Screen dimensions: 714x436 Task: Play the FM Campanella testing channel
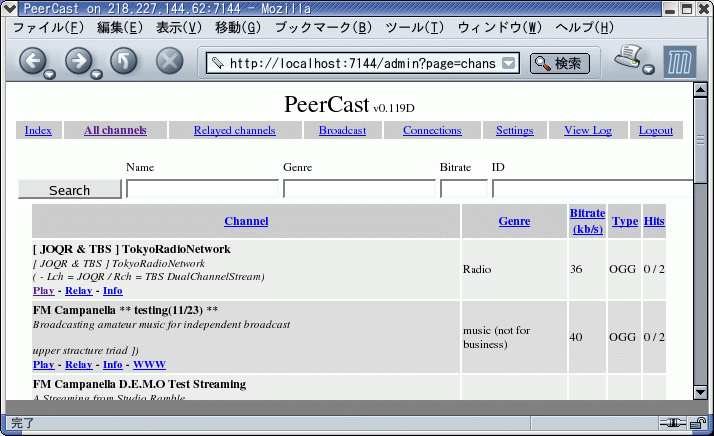click(x=43, y=365)
